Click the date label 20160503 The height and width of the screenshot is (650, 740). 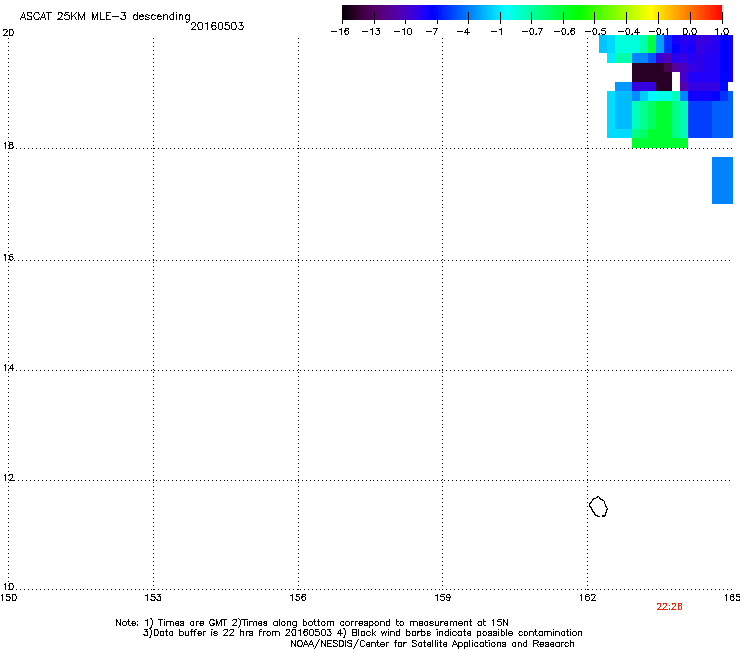click(217, 26)
